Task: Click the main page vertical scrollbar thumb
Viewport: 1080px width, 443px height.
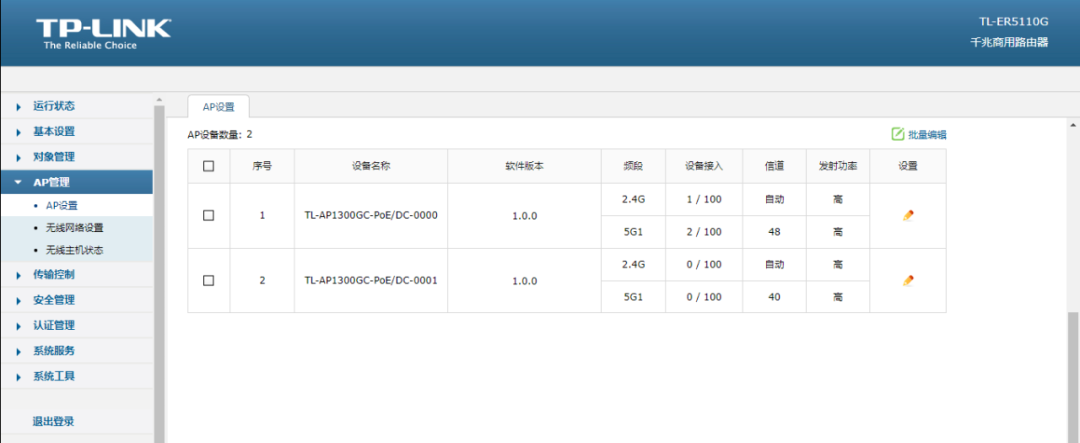Action: click(x=1074, y=377)
